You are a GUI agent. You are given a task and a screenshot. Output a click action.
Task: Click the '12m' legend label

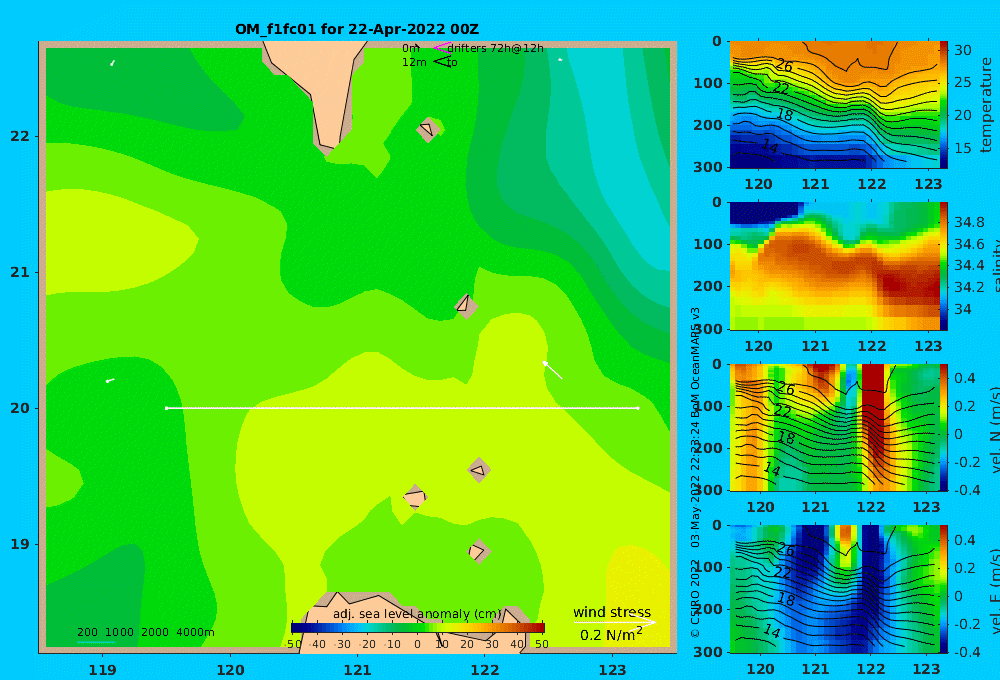pyautogui.click(x=414, y=62)
